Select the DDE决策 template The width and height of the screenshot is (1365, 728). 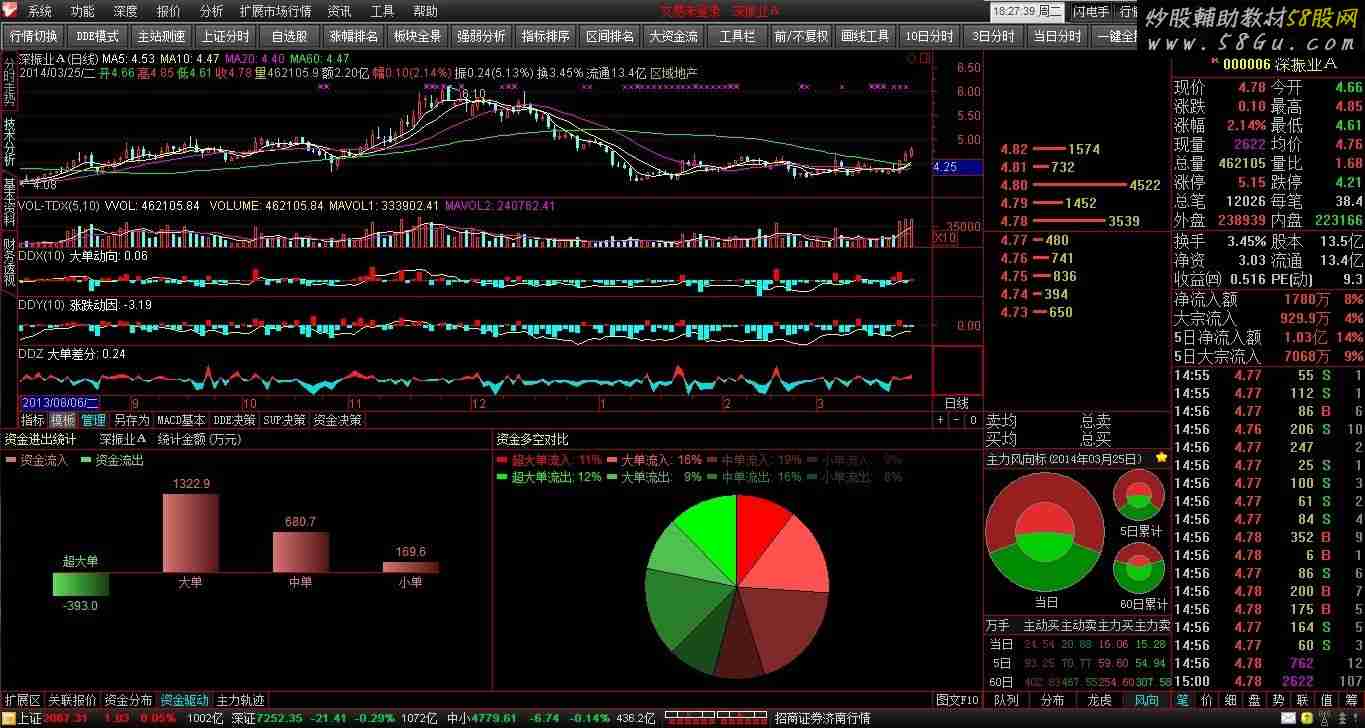[x=235, y=420]
